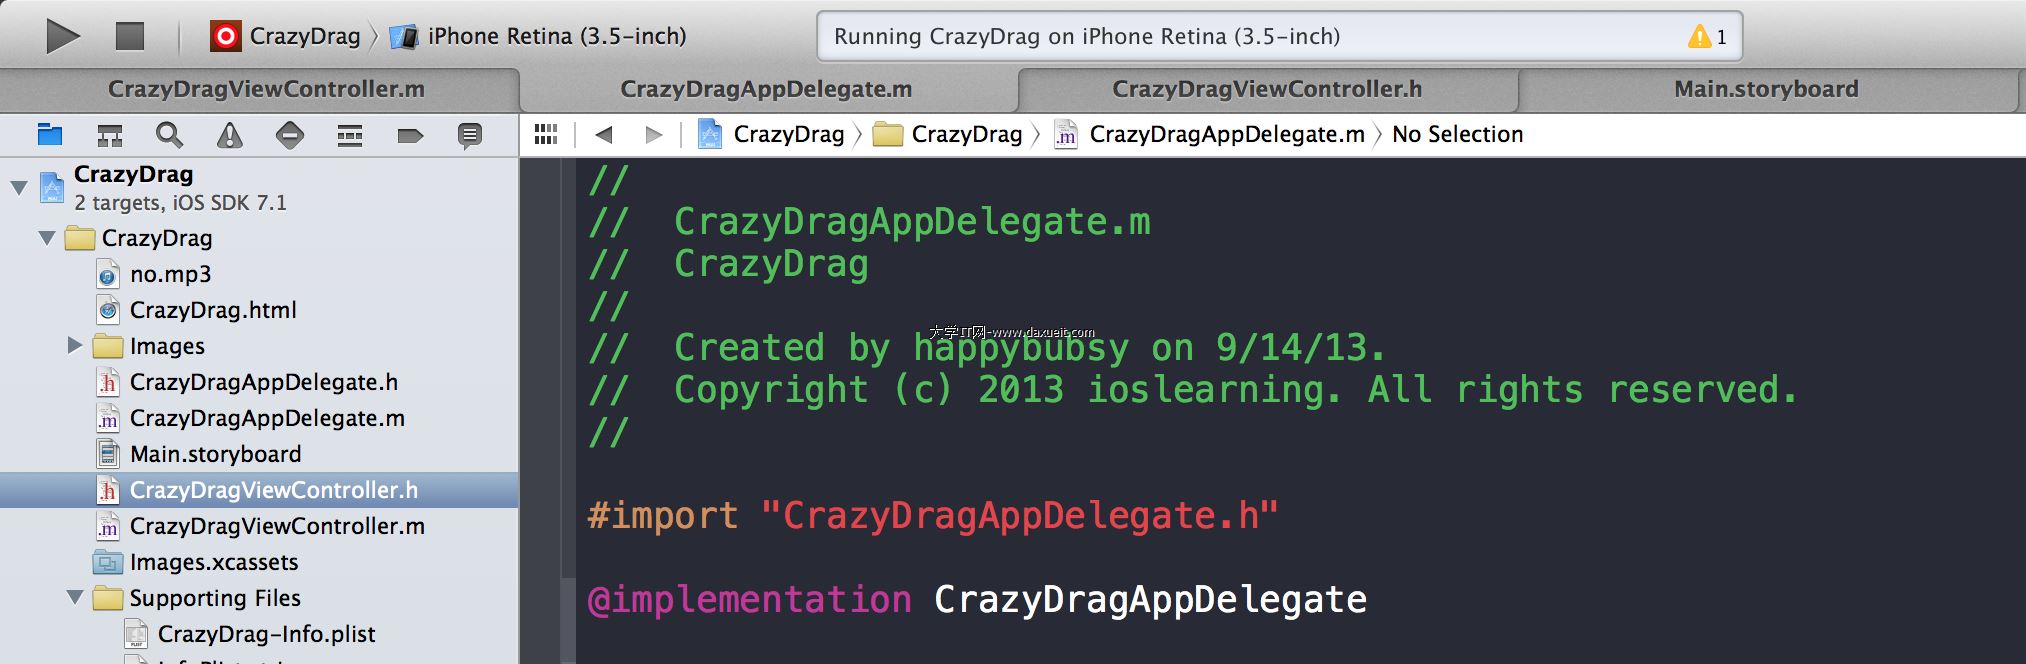
Task: Expand the Images folder disclosure triangle
Action: point(75,345)
